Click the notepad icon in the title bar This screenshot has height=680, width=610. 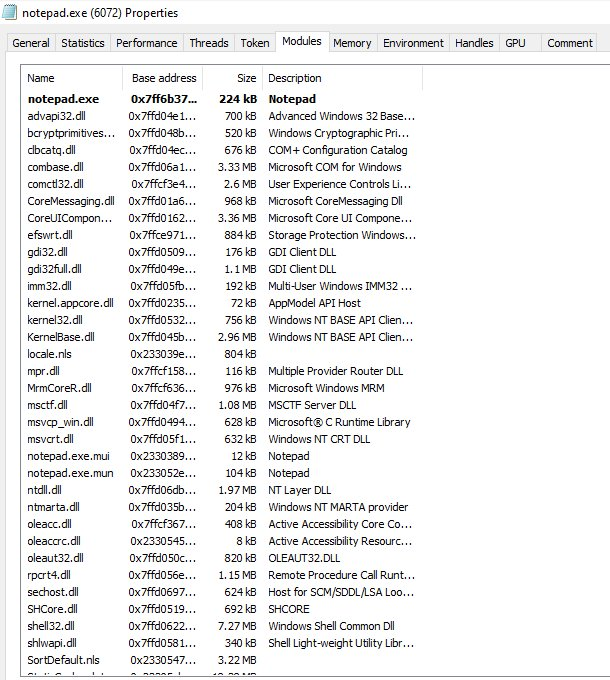tap(9, 12)
